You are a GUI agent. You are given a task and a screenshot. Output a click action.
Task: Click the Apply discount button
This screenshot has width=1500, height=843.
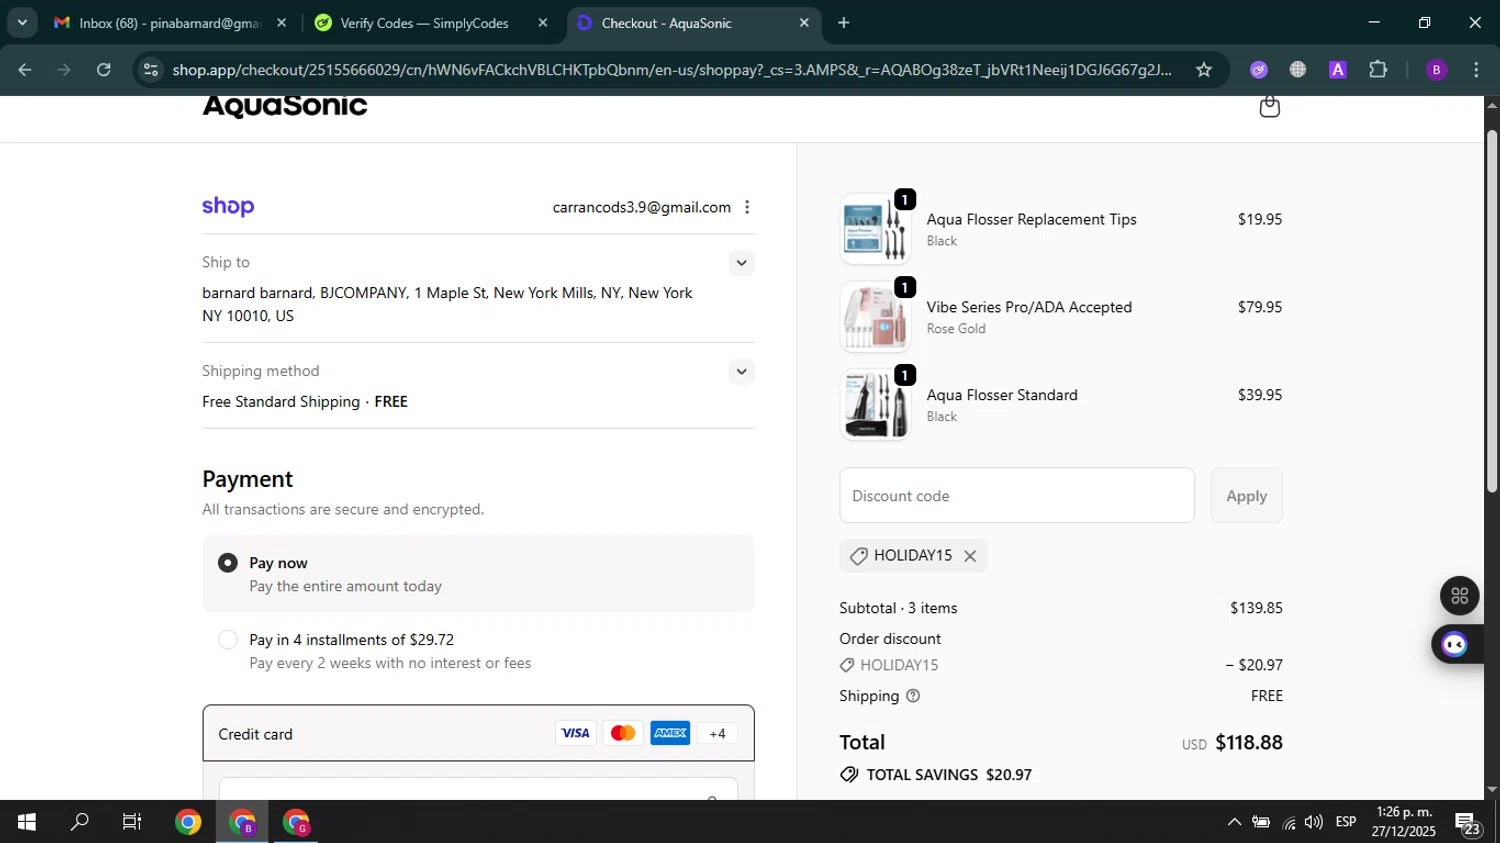[1246, 496]
